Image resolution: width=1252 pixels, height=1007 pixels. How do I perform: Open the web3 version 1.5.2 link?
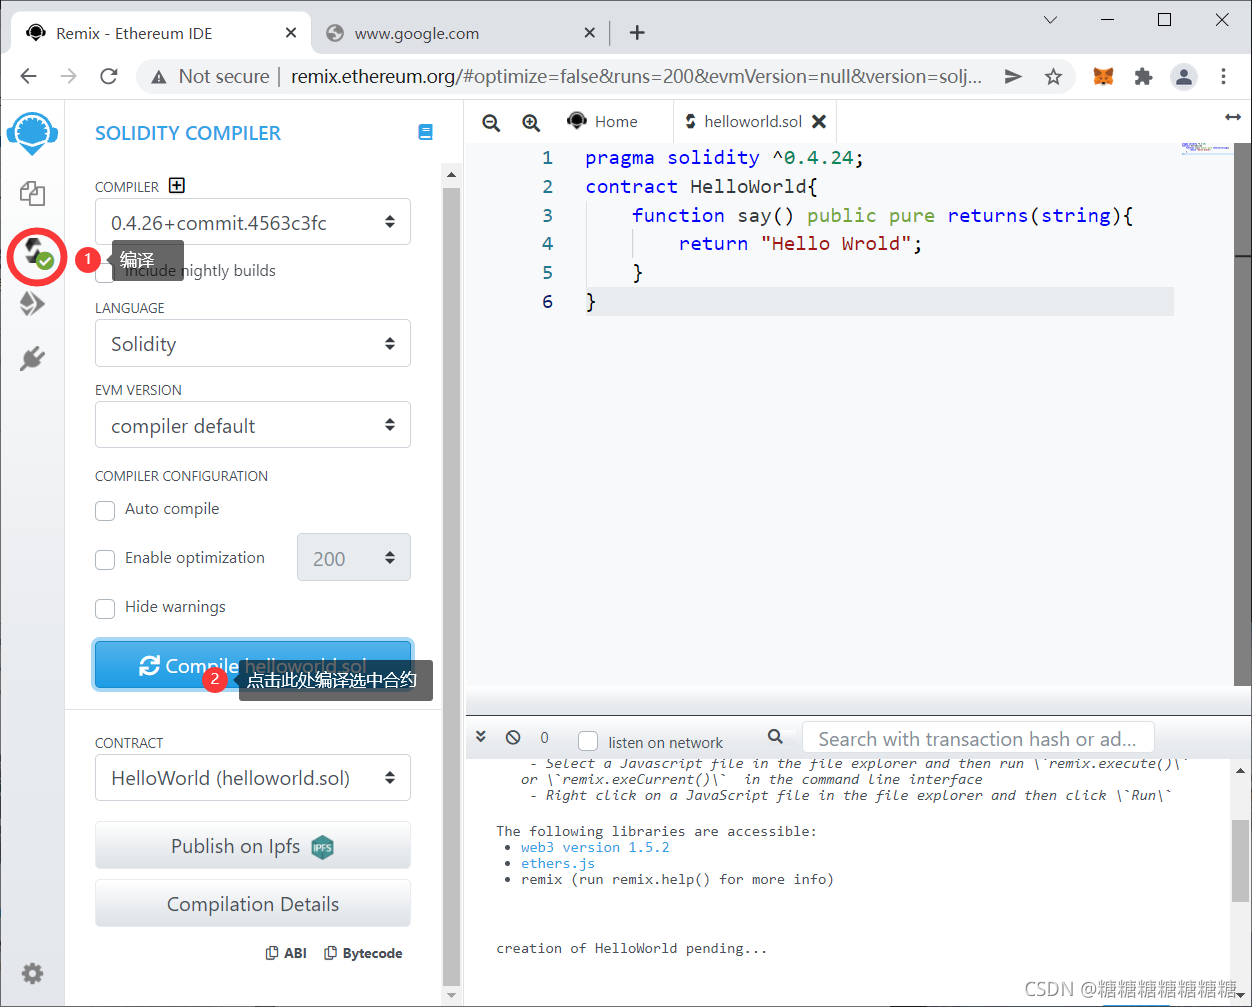595,847
